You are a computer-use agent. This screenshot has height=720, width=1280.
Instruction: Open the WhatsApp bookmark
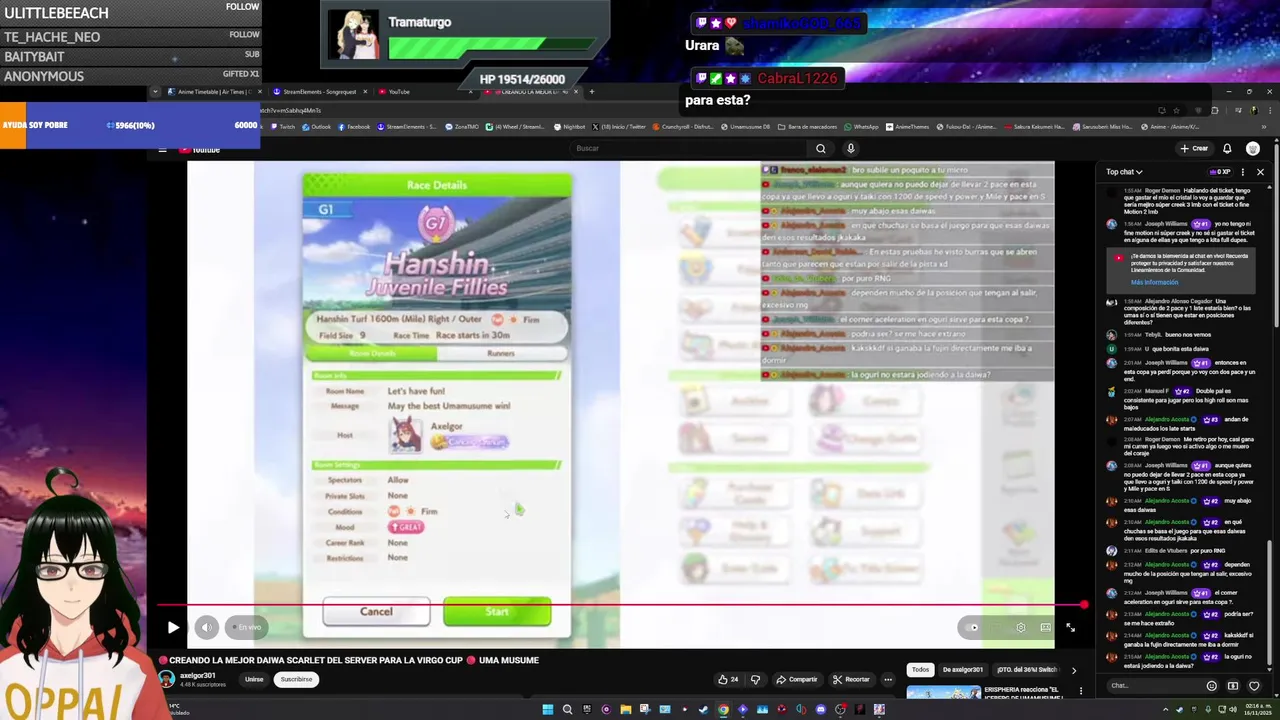861,127
